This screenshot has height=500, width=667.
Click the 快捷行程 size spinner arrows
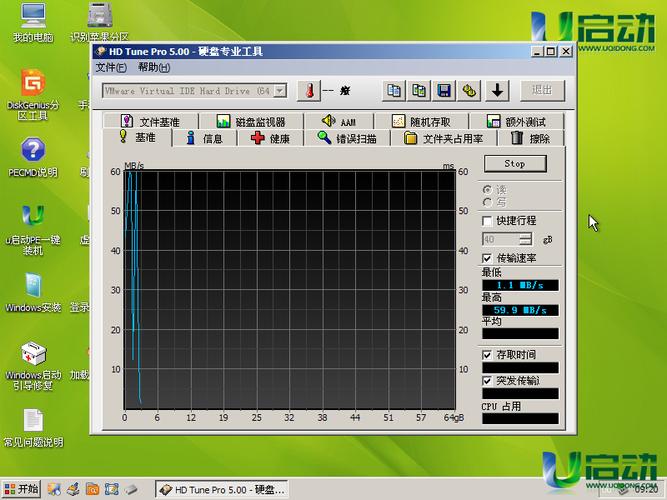pos(526,239)
